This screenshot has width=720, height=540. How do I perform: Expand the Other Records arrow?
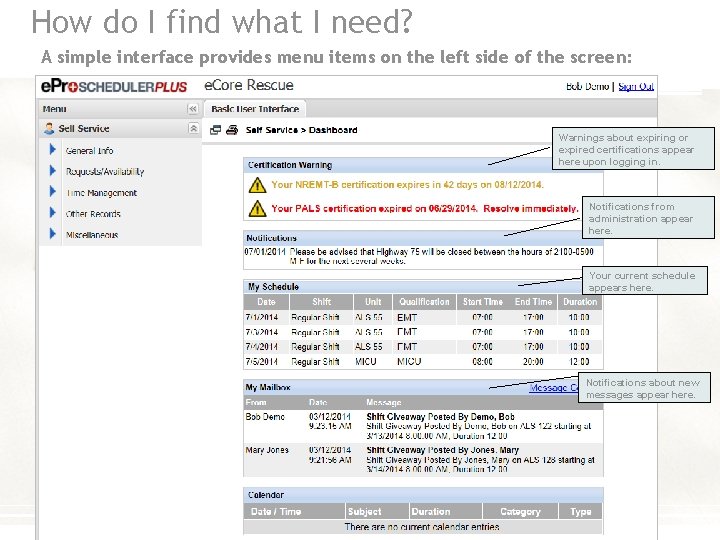point(52,213)
